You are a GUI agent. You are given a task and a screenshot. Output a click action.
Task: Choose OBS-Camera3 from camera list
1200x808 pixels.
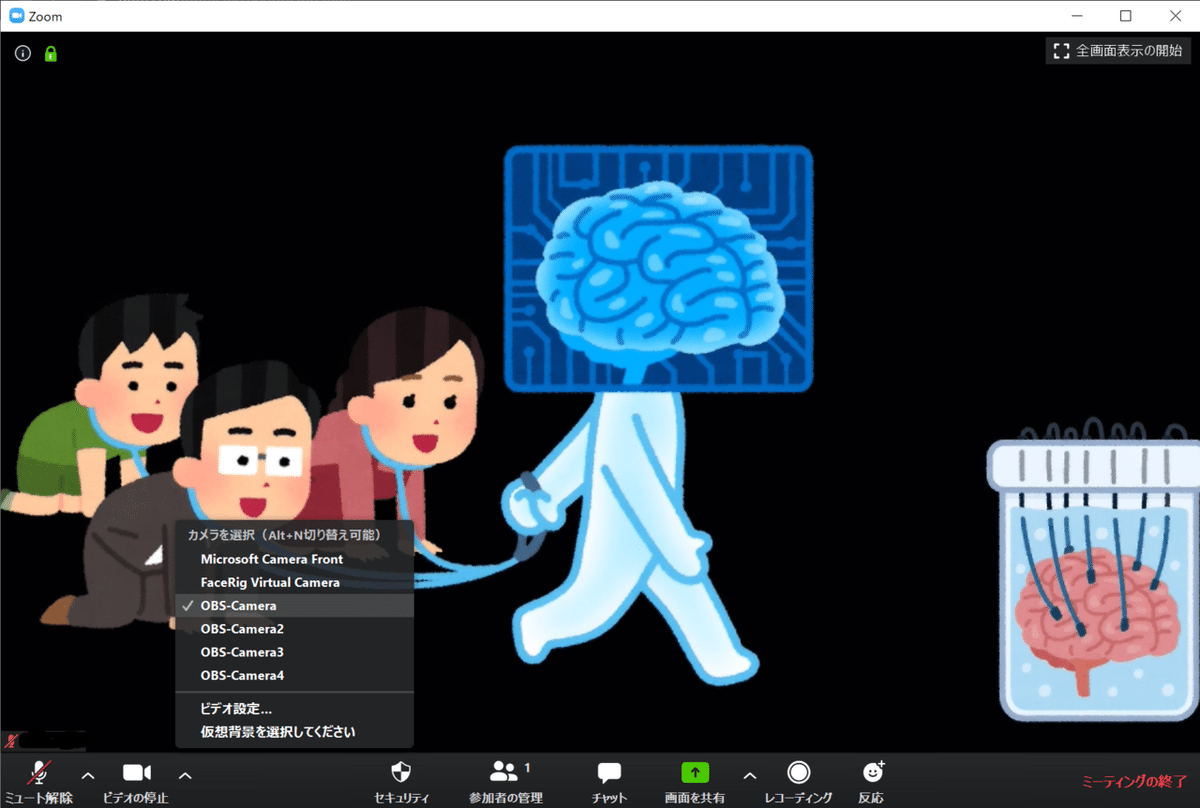295,652
